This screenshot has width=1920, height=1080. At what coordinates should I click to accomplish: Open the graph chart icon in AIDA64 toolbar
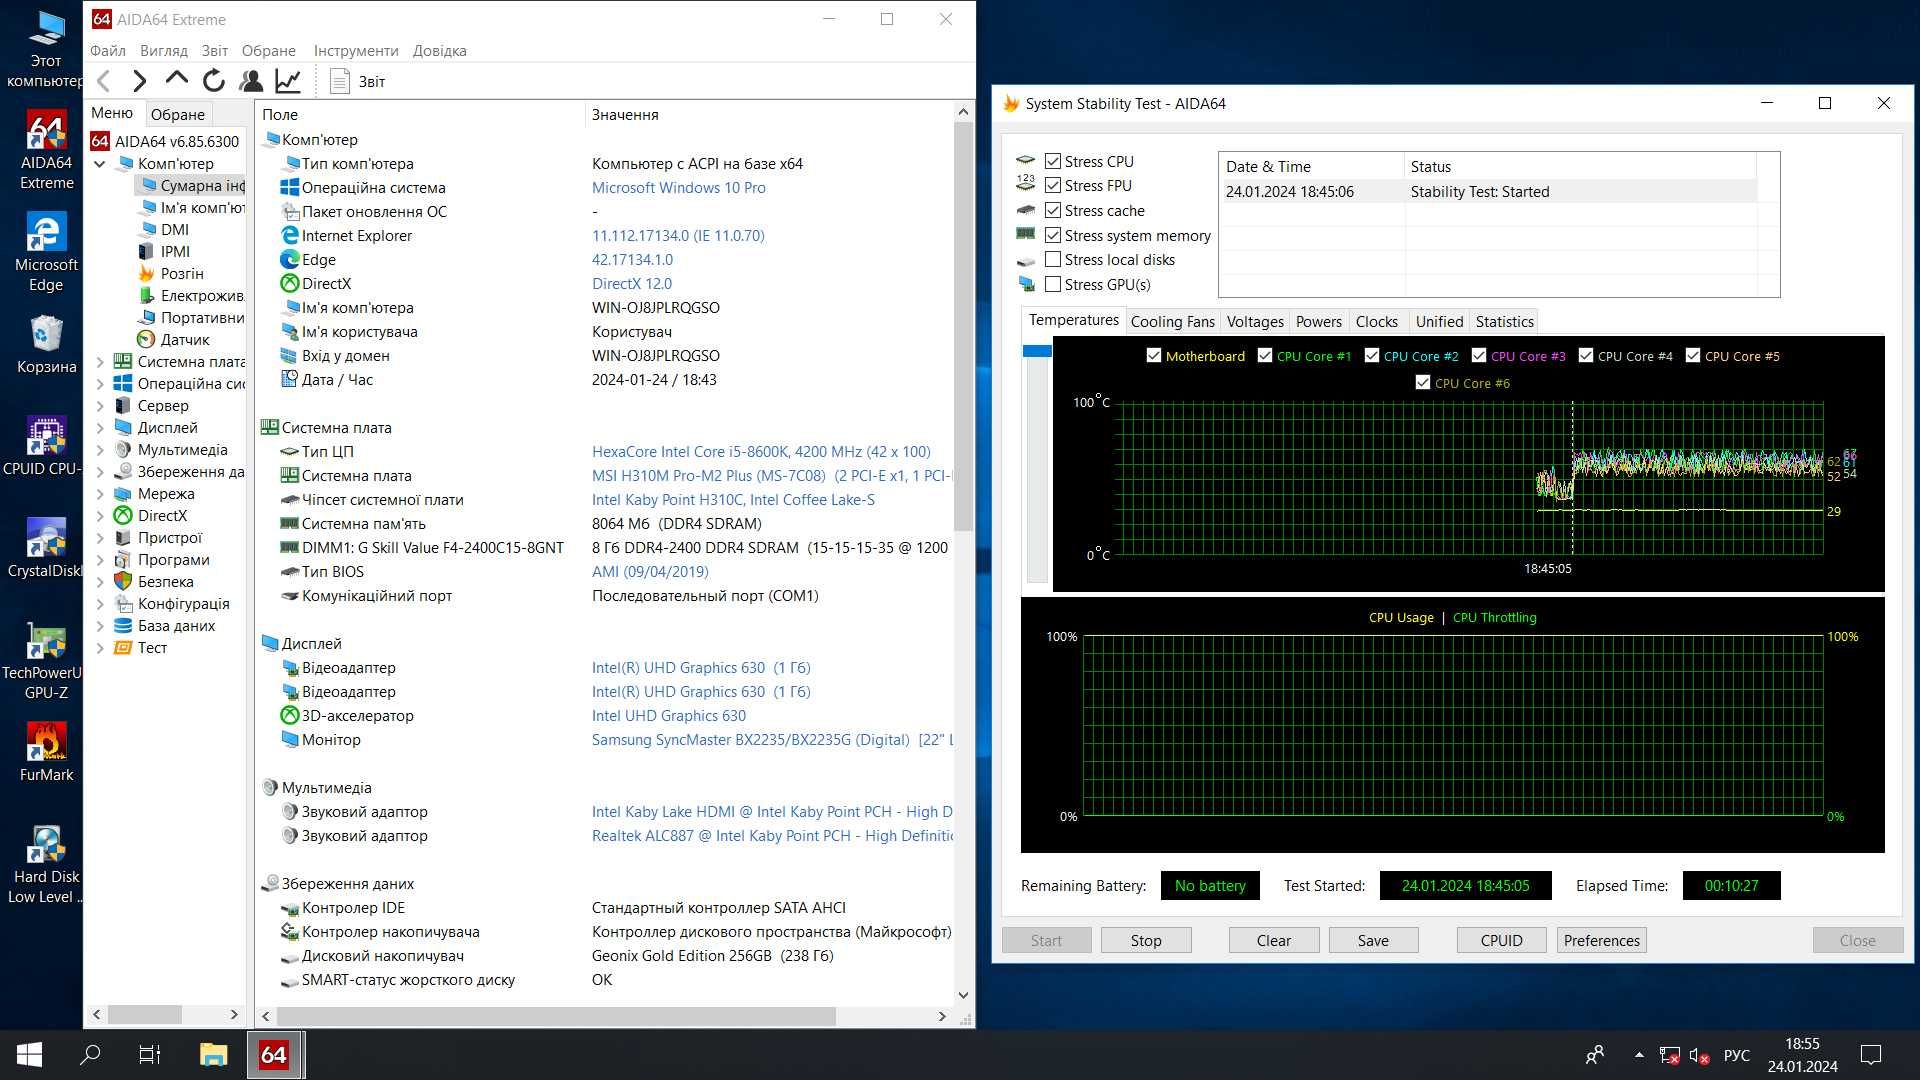click(x=288, y=81)
